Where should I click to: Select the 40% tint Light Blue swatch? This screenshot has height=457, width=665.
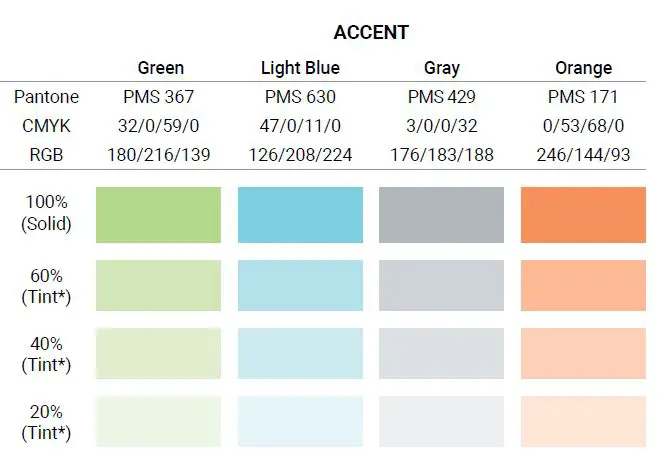[300, 352]
